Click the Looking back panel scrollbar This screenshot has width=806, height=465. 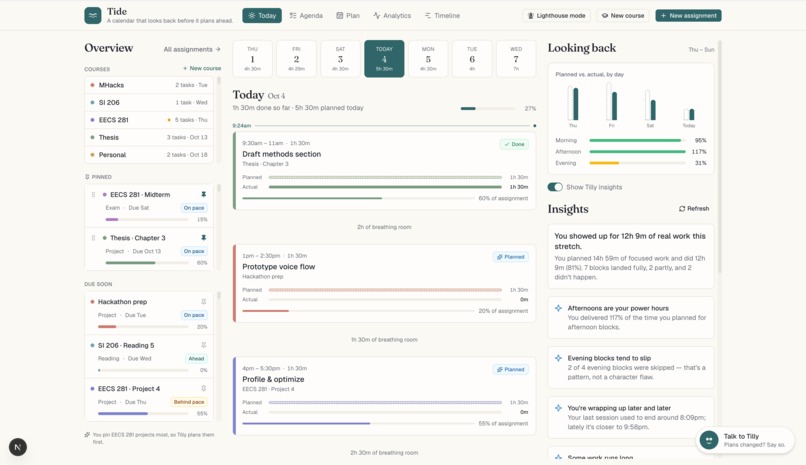720,157
